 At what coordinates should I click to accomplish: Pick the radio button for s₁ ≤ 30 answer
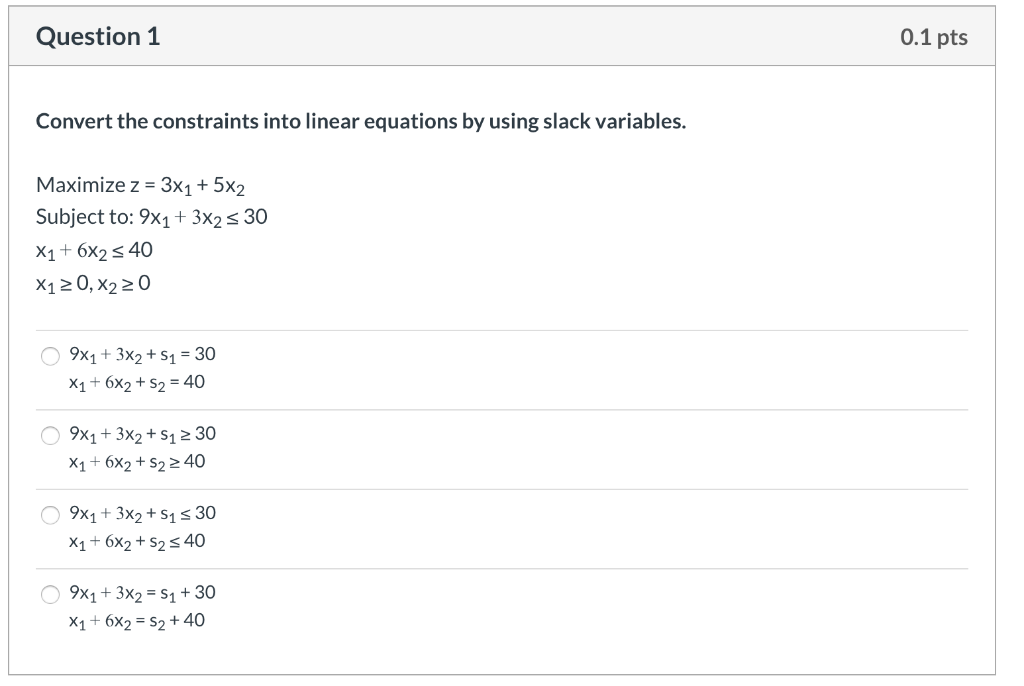[x=50, y=515]
